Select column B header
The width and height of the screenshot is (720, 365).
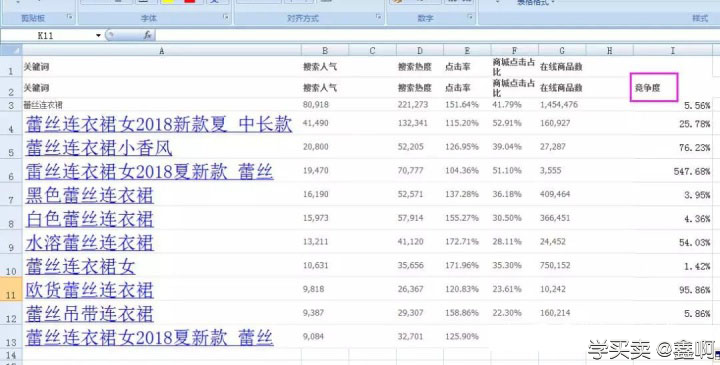(325, 51)
